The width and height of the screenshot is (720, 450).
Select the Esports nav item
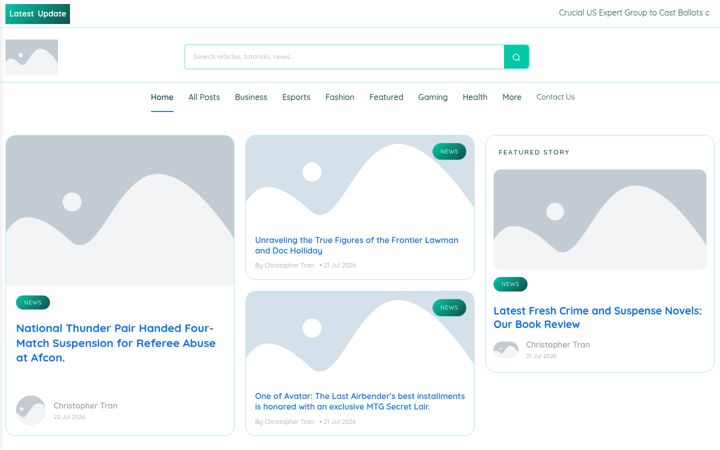[296, 97]
